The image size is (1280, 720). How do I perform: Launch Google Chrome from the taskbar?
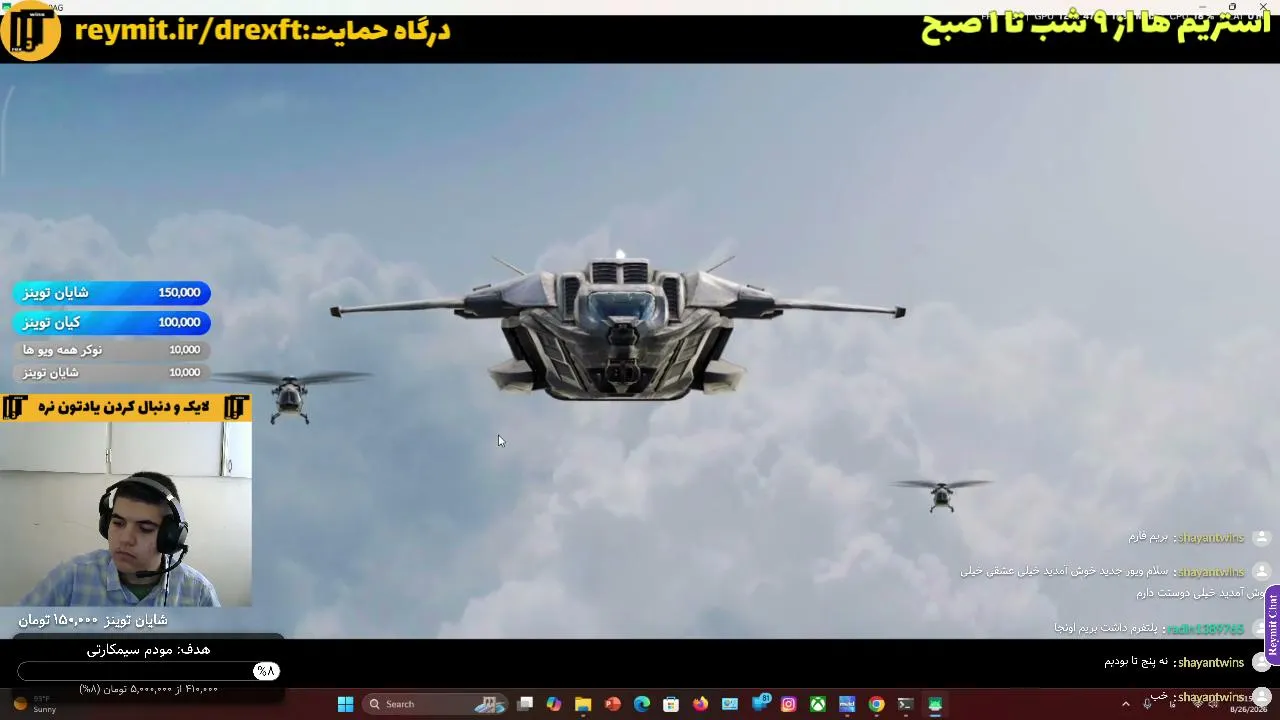pos(876,704)
